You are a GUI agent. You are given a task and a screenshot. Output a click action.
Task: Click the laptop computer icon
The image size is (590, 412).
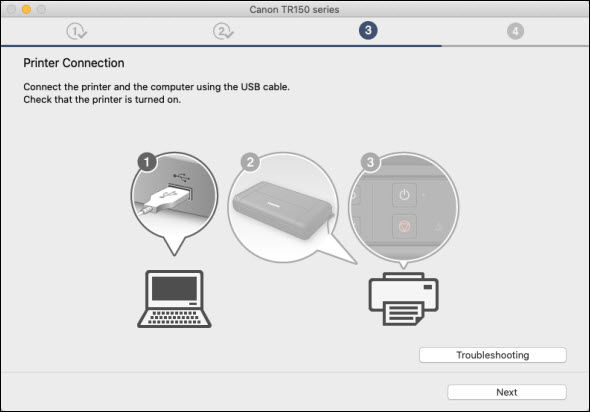(174, 299)
